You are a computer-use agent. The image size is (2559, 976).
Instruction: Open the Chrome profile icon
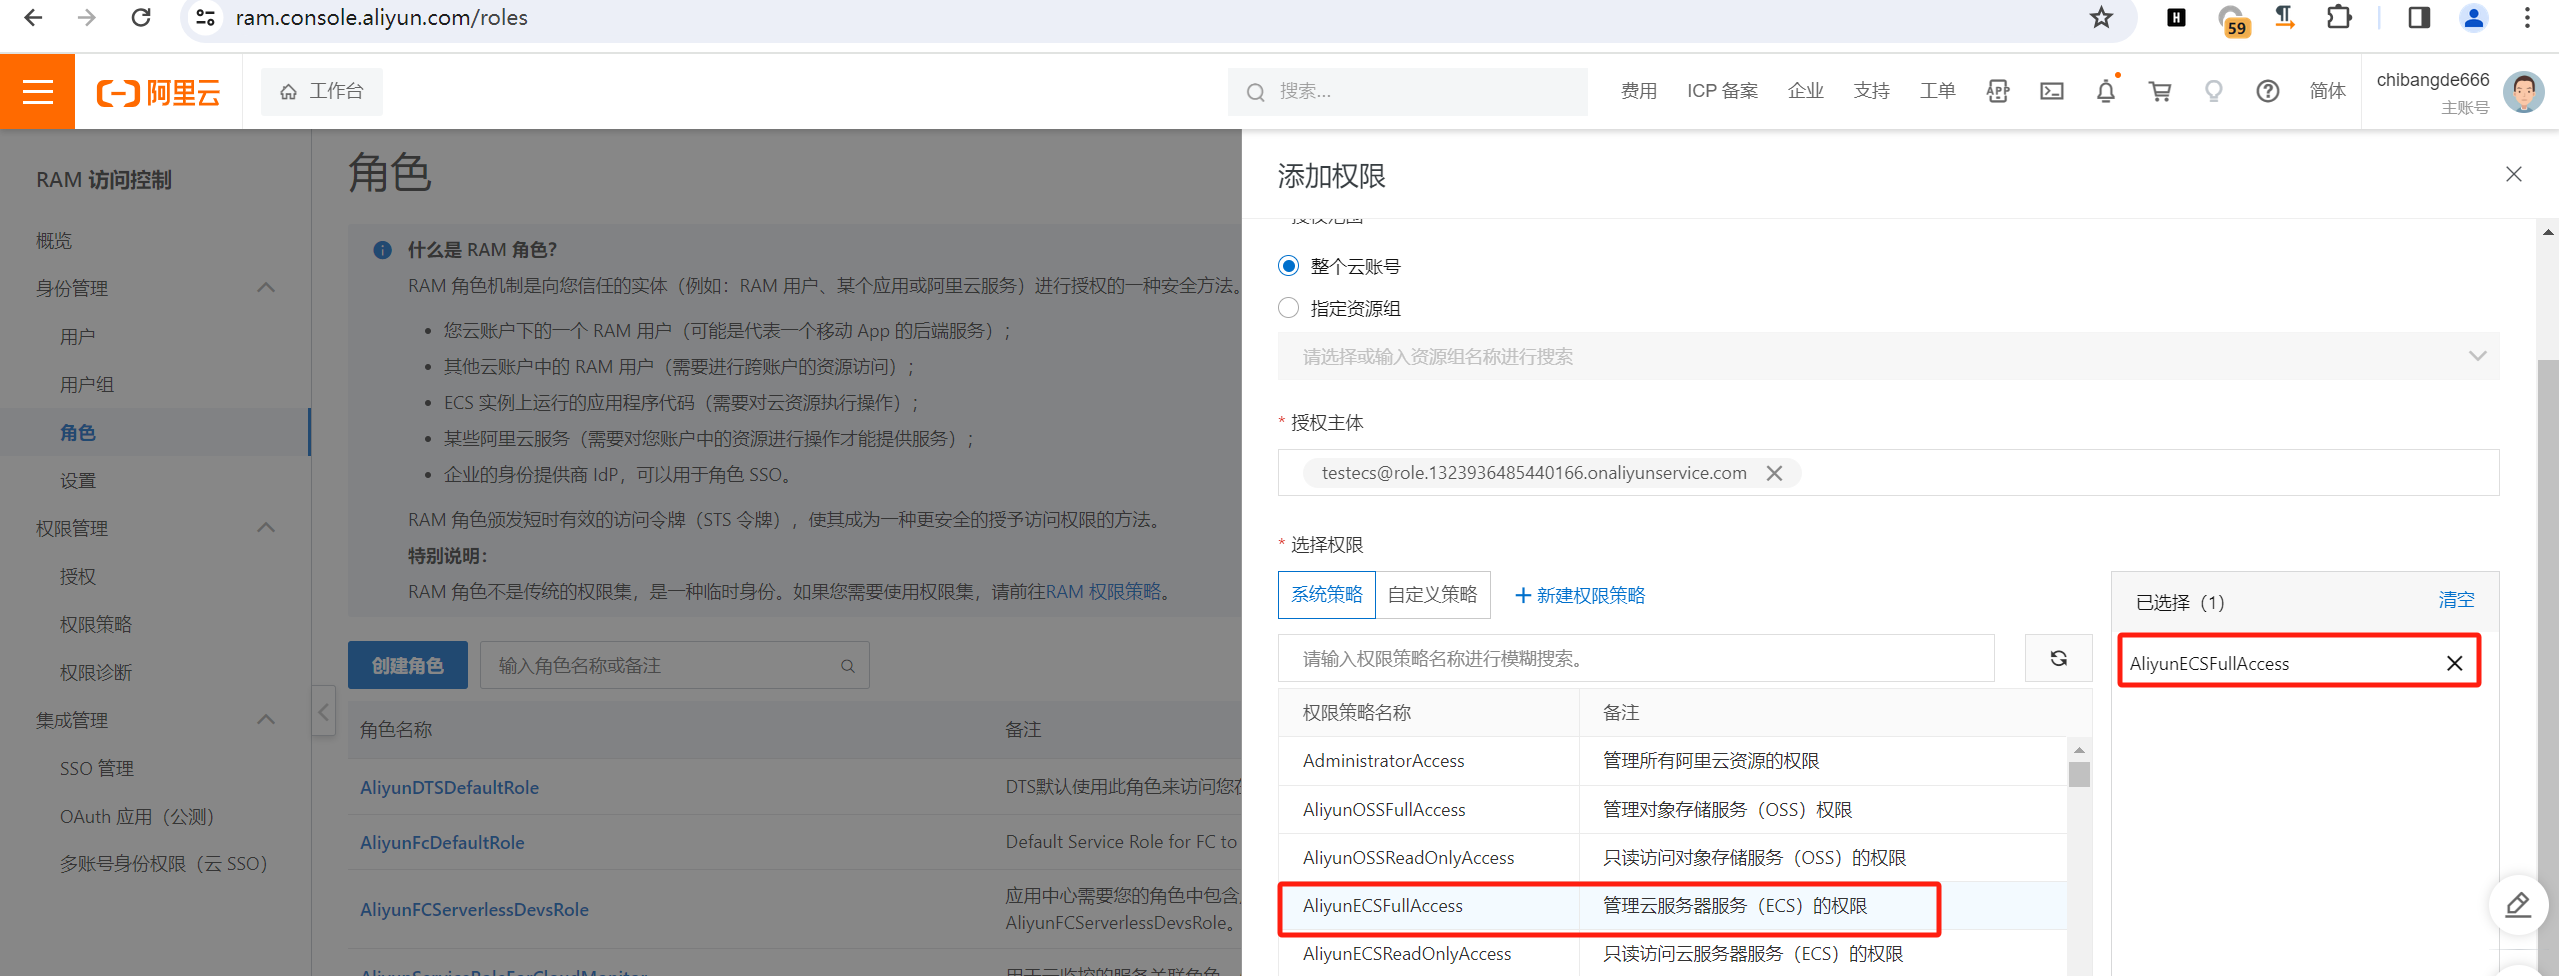pos(2473,18)
